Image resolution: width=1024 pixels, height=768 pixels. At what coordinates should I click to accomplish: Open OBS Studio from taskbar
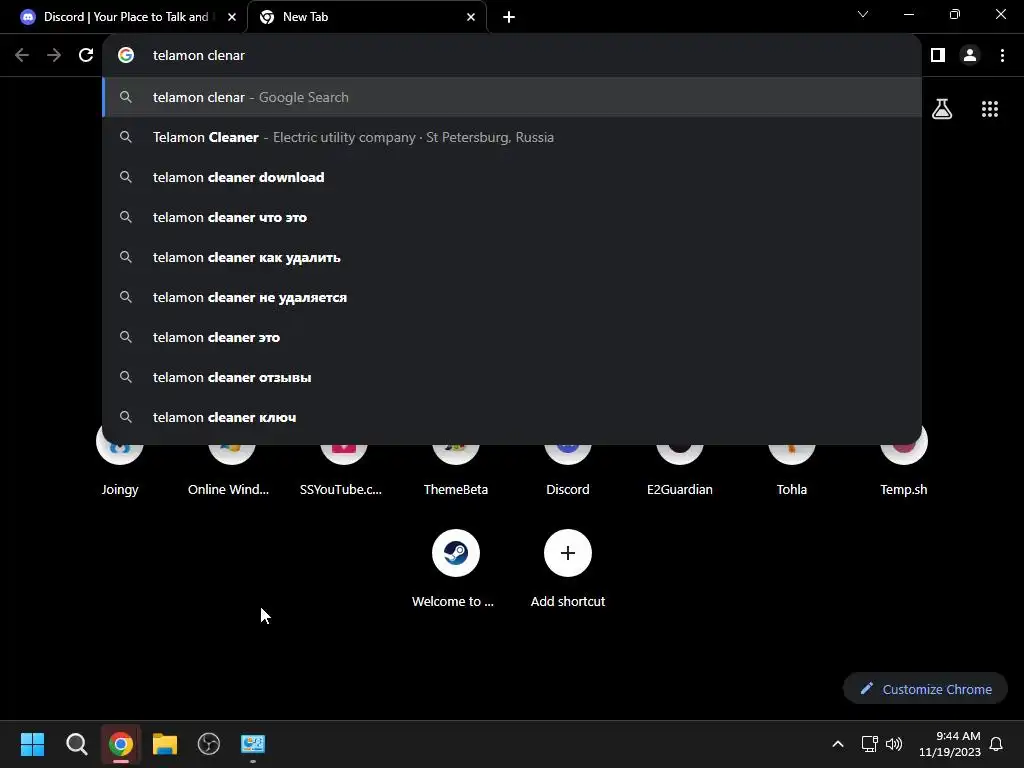[209, 744]
